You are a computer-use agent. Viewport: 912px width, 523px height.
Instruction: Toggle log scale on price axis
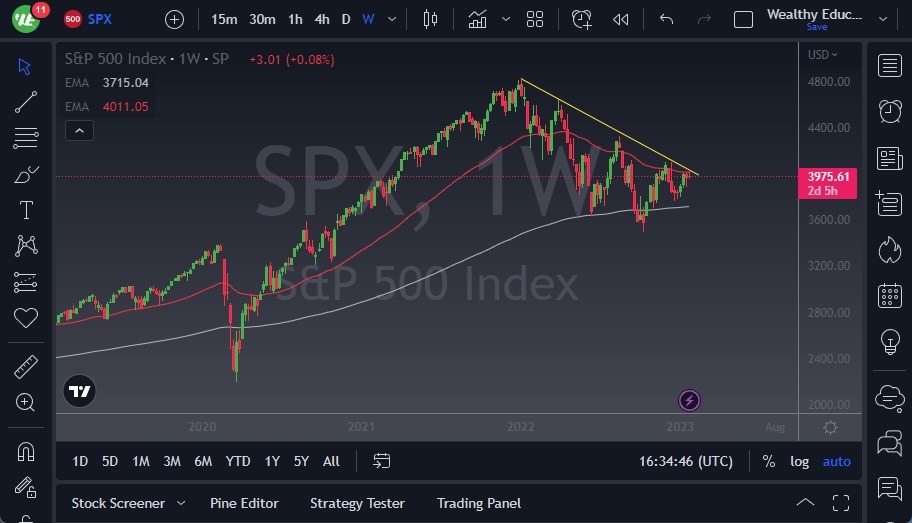(x=799, y=461)
